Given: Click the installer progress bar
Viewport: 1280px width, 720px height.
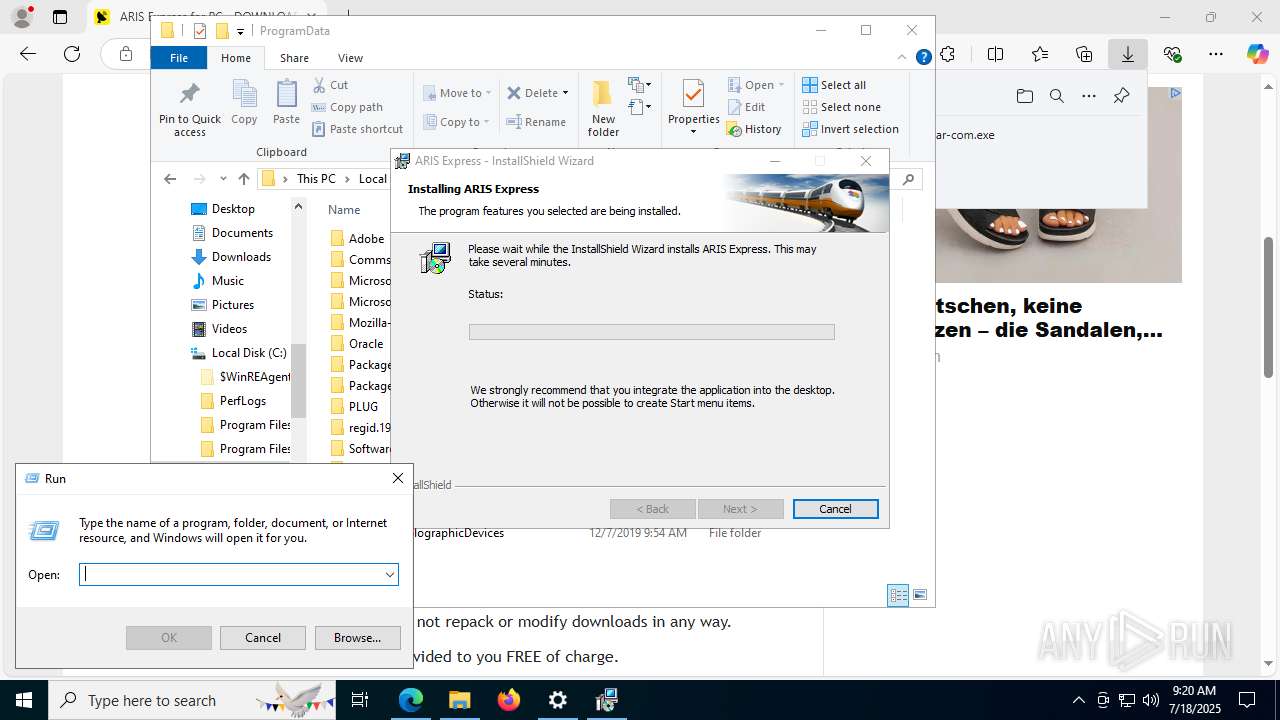Looking at the screenshot, I should point(651,332).
